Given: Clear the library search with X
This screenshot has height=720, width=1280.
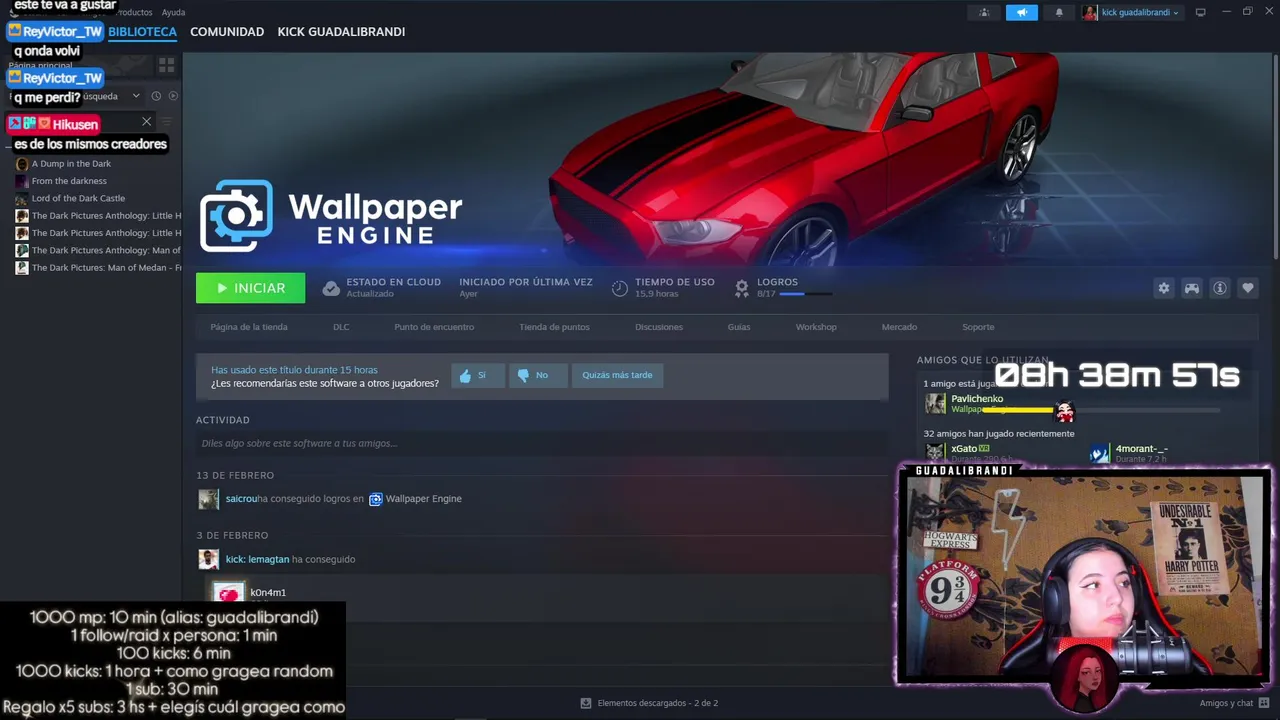Looking at the screenshot, I should [x=147, y=122].
